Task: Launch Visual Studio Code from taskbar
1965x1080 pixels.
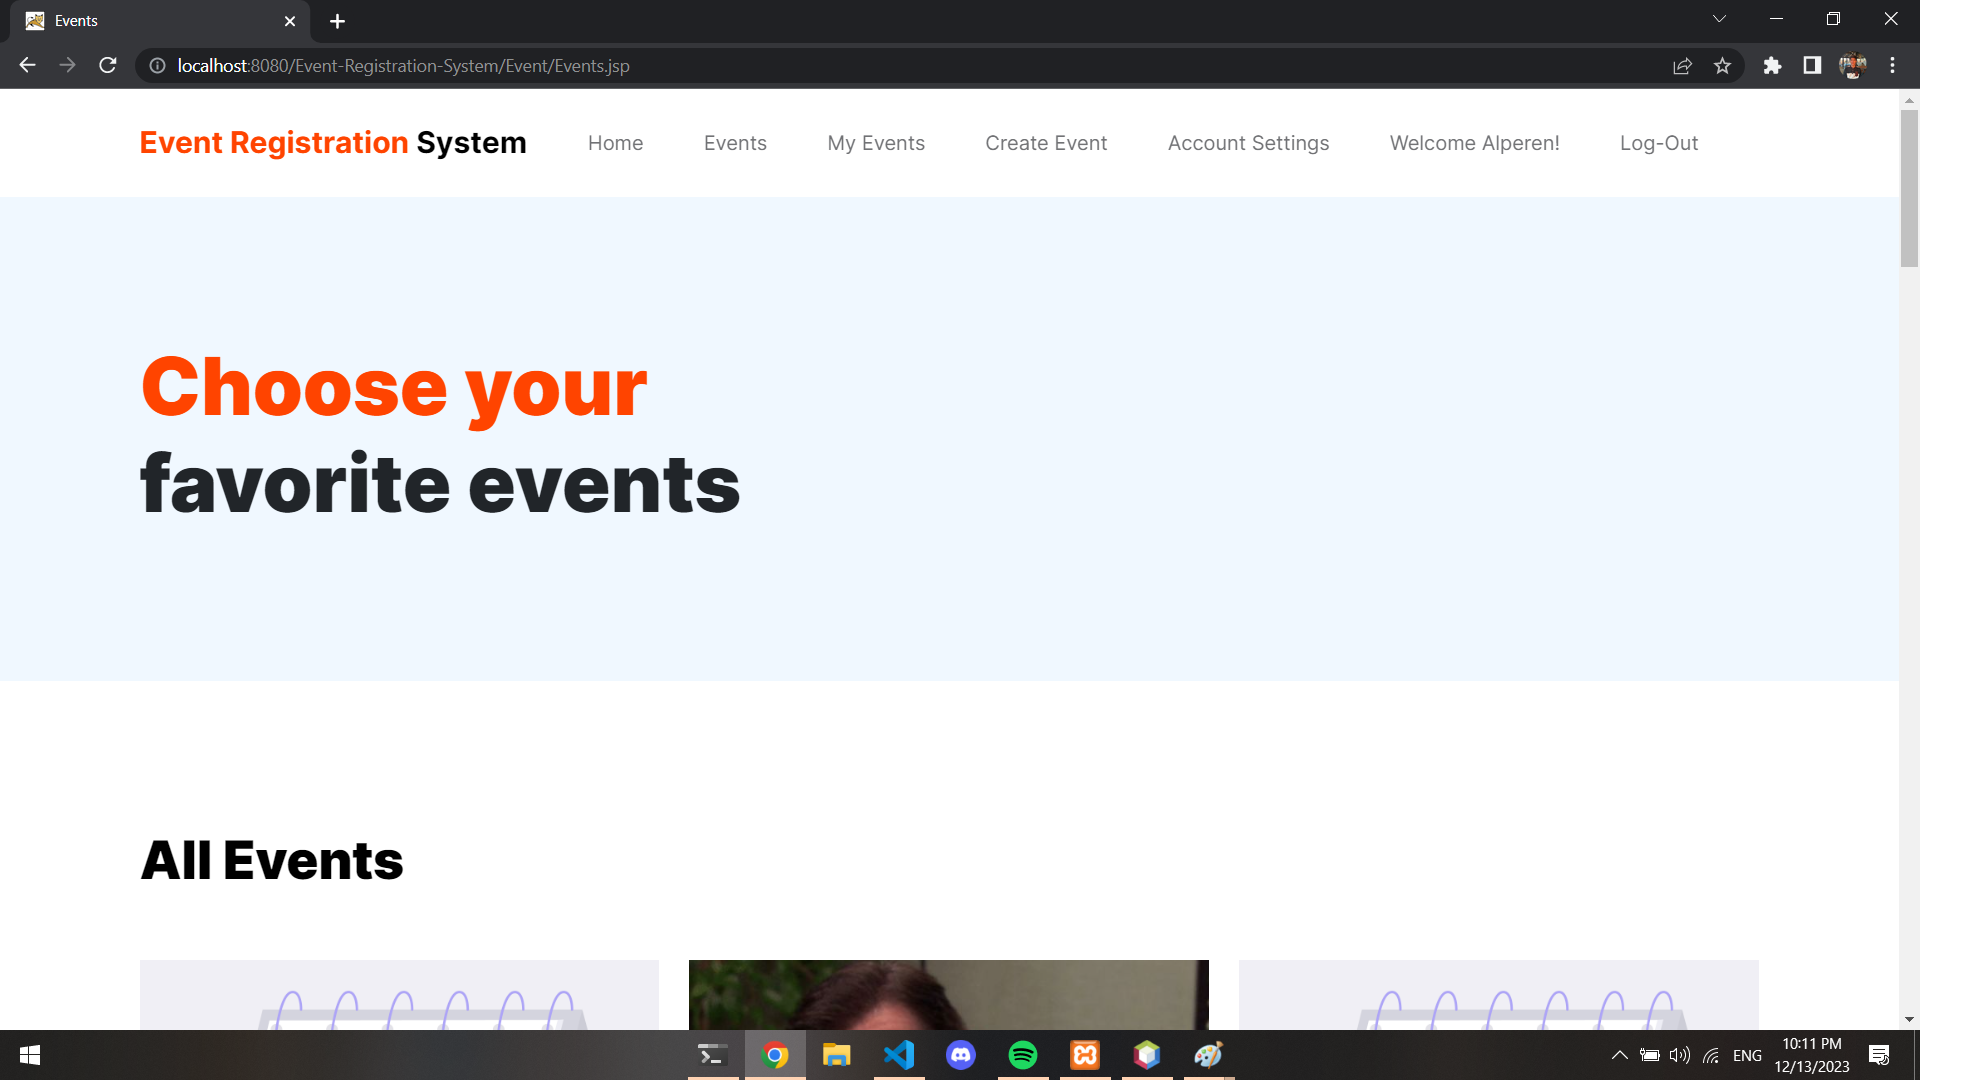Action: point(898,1055)
